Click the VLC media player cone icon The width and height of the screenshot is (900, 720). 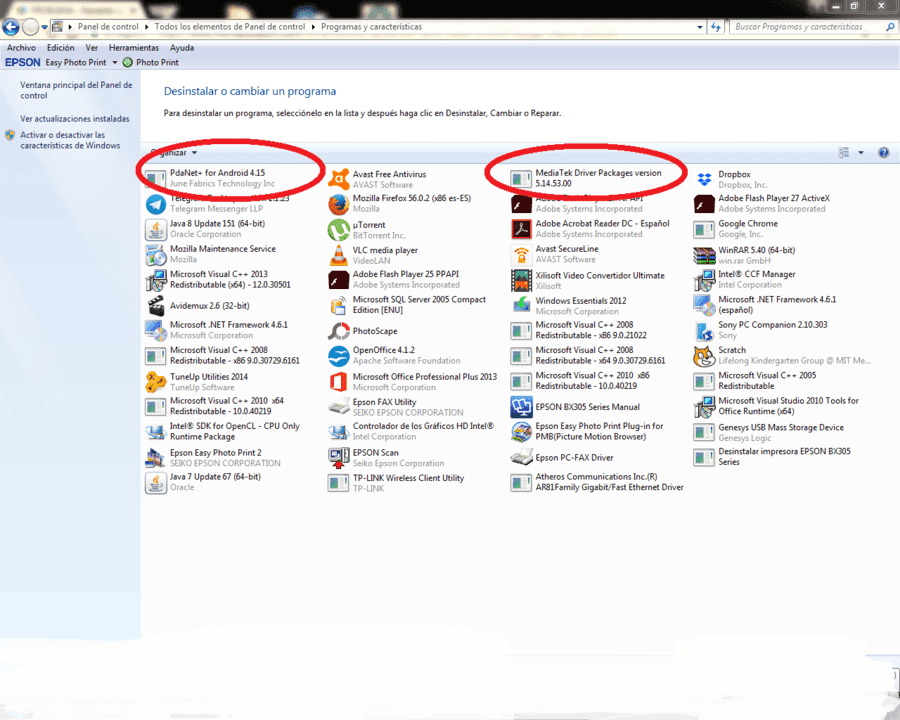(339, 255)
